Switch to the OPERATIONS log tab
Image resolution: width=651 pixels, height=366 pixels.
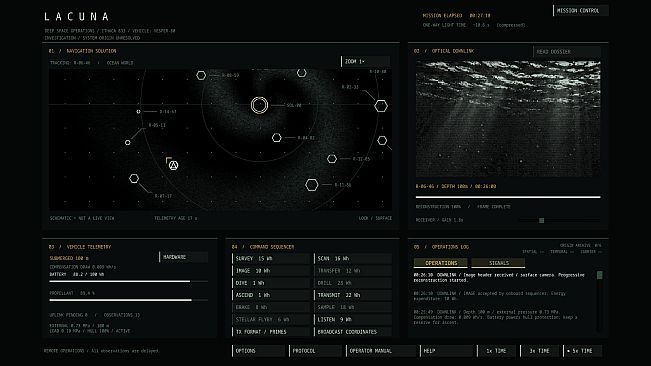tap(441, 263)
